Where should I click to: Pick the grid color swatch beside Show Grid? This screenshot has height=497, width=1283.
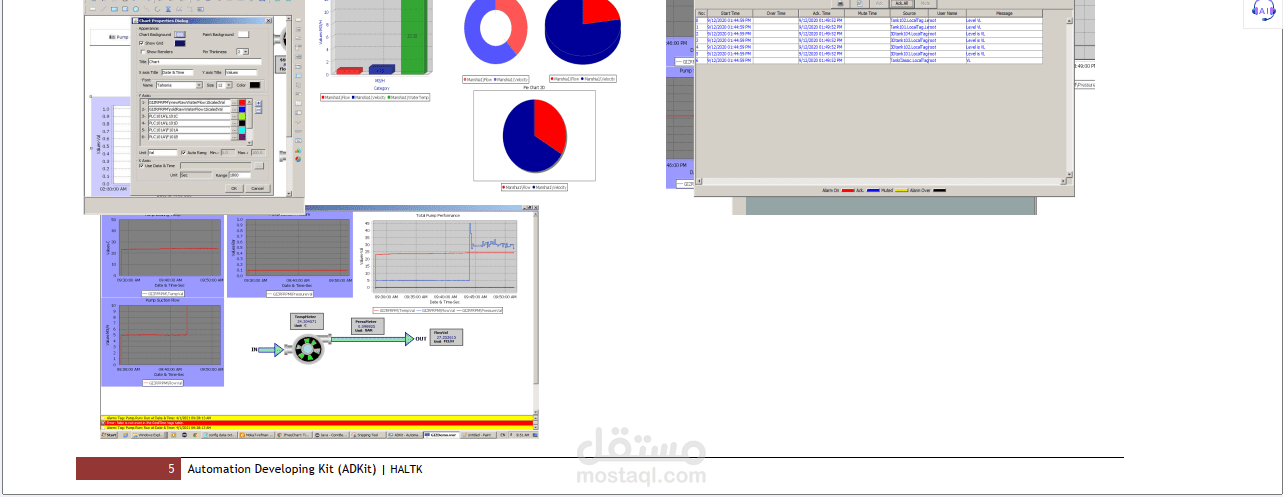tap(180, 43)
